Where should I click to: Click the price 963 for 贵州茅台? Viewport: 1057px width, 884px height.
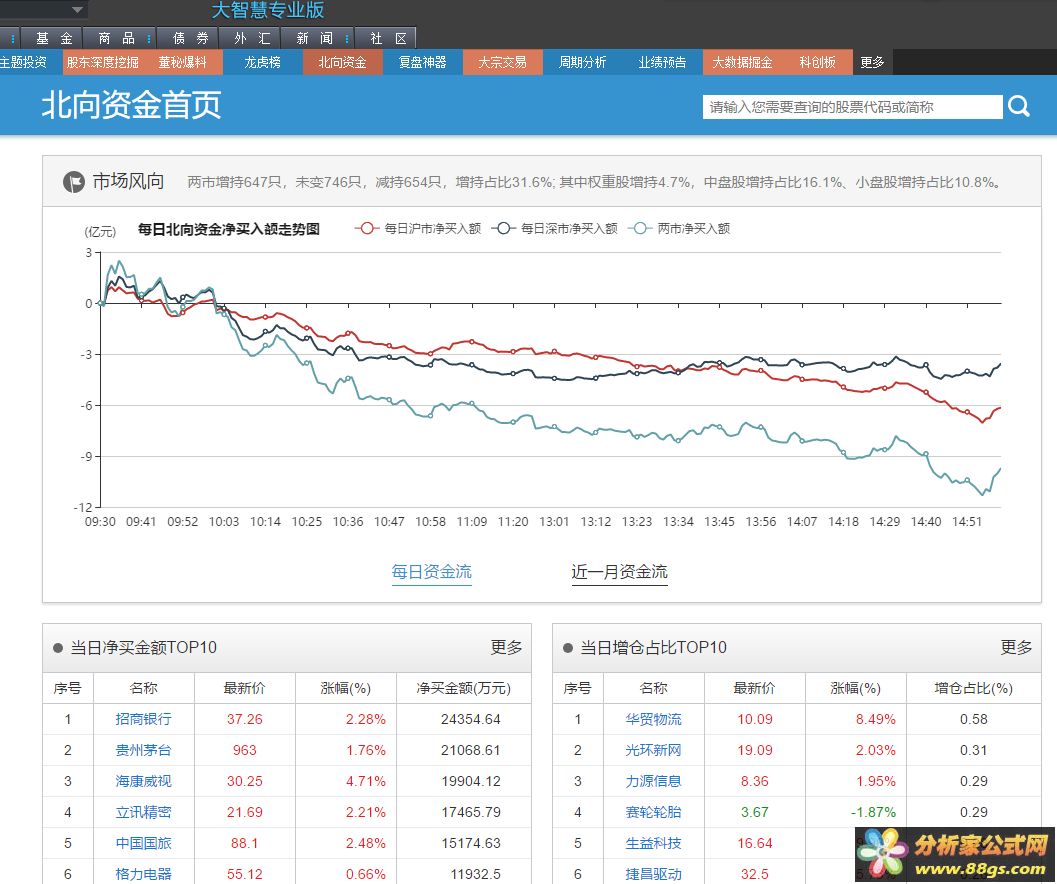(x=244, y=750)
